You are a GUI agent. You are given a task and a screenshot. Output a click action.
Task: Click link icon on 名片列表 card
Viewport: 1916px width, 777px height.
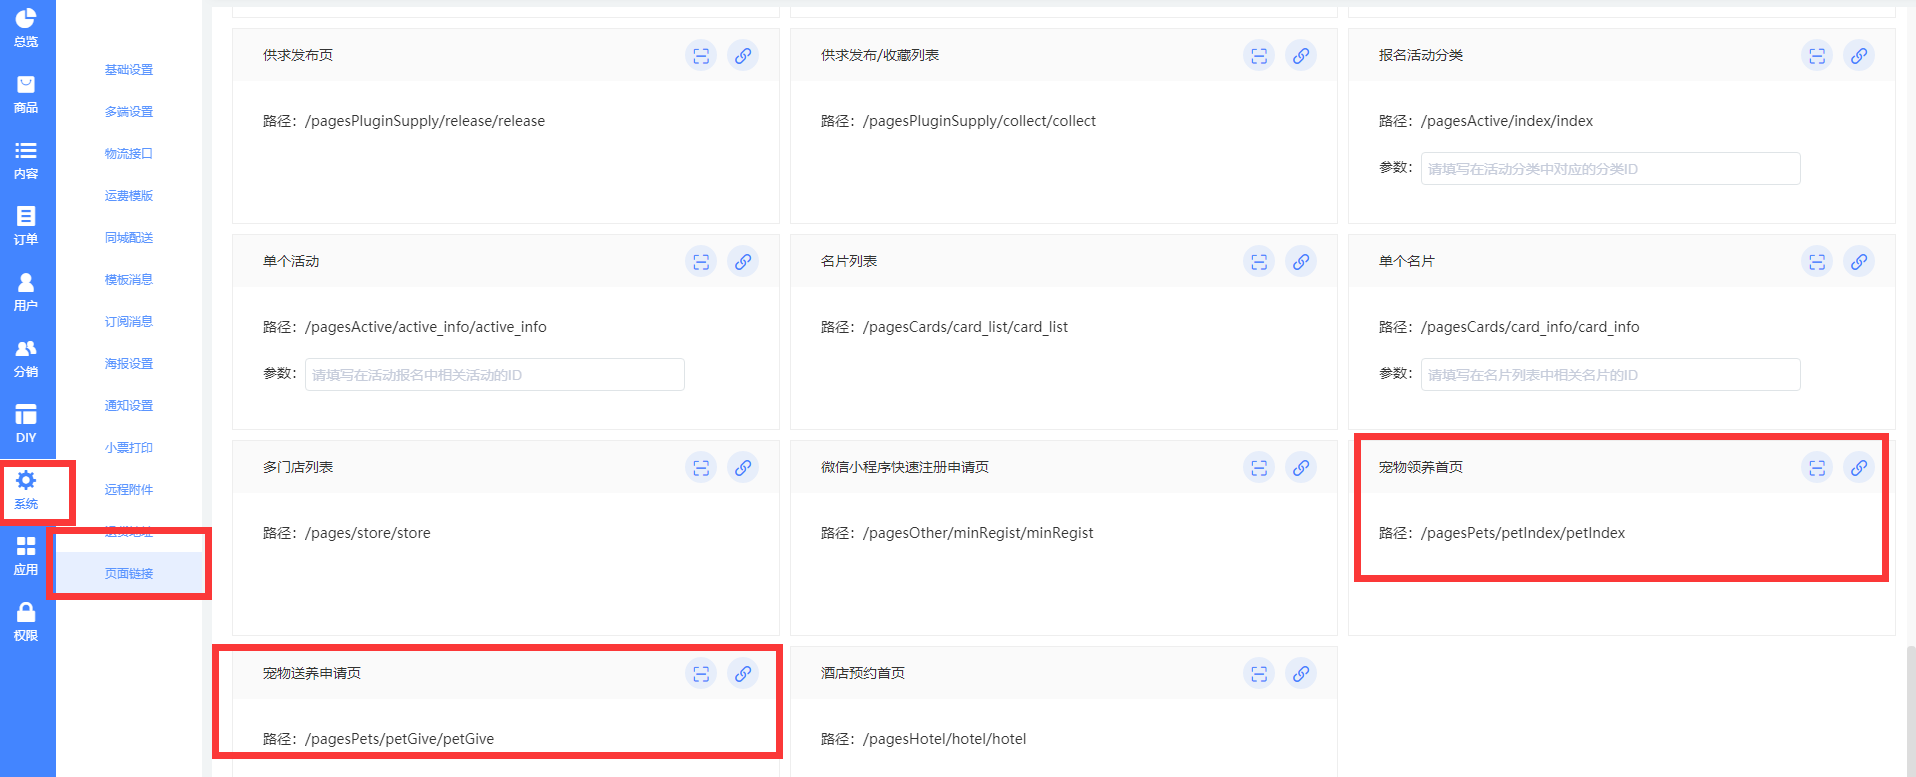click(x=1301, y=262)
